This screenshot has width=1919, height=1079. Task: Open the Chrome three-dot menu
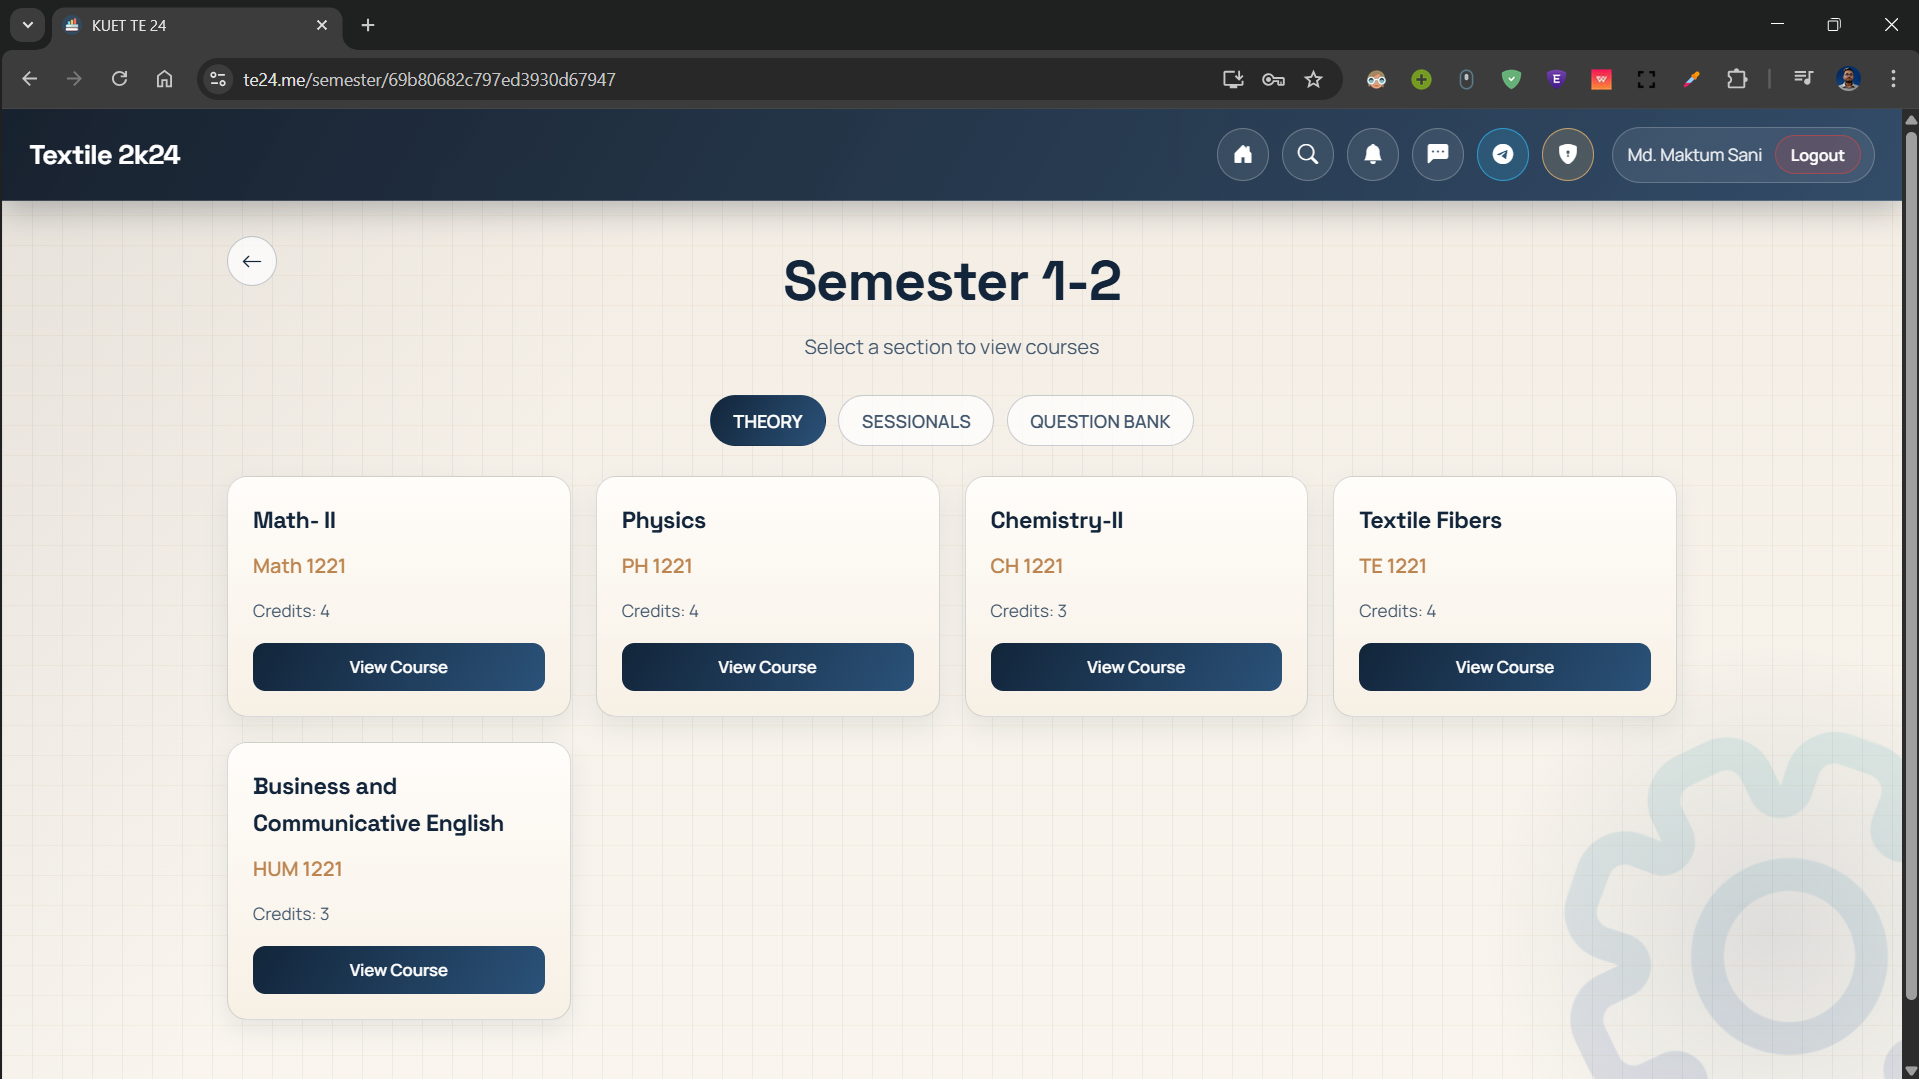point(1893,79)
